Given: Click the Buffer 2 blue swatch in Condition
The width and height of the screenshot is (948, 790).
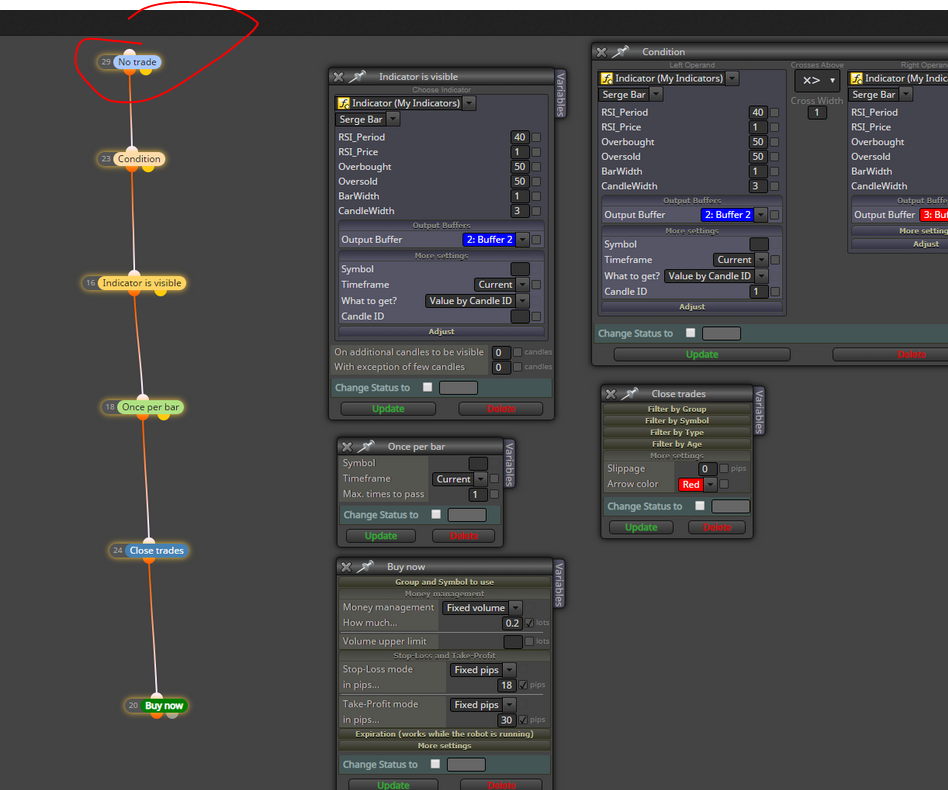Looking at the screenshot, I should (728, 215).
